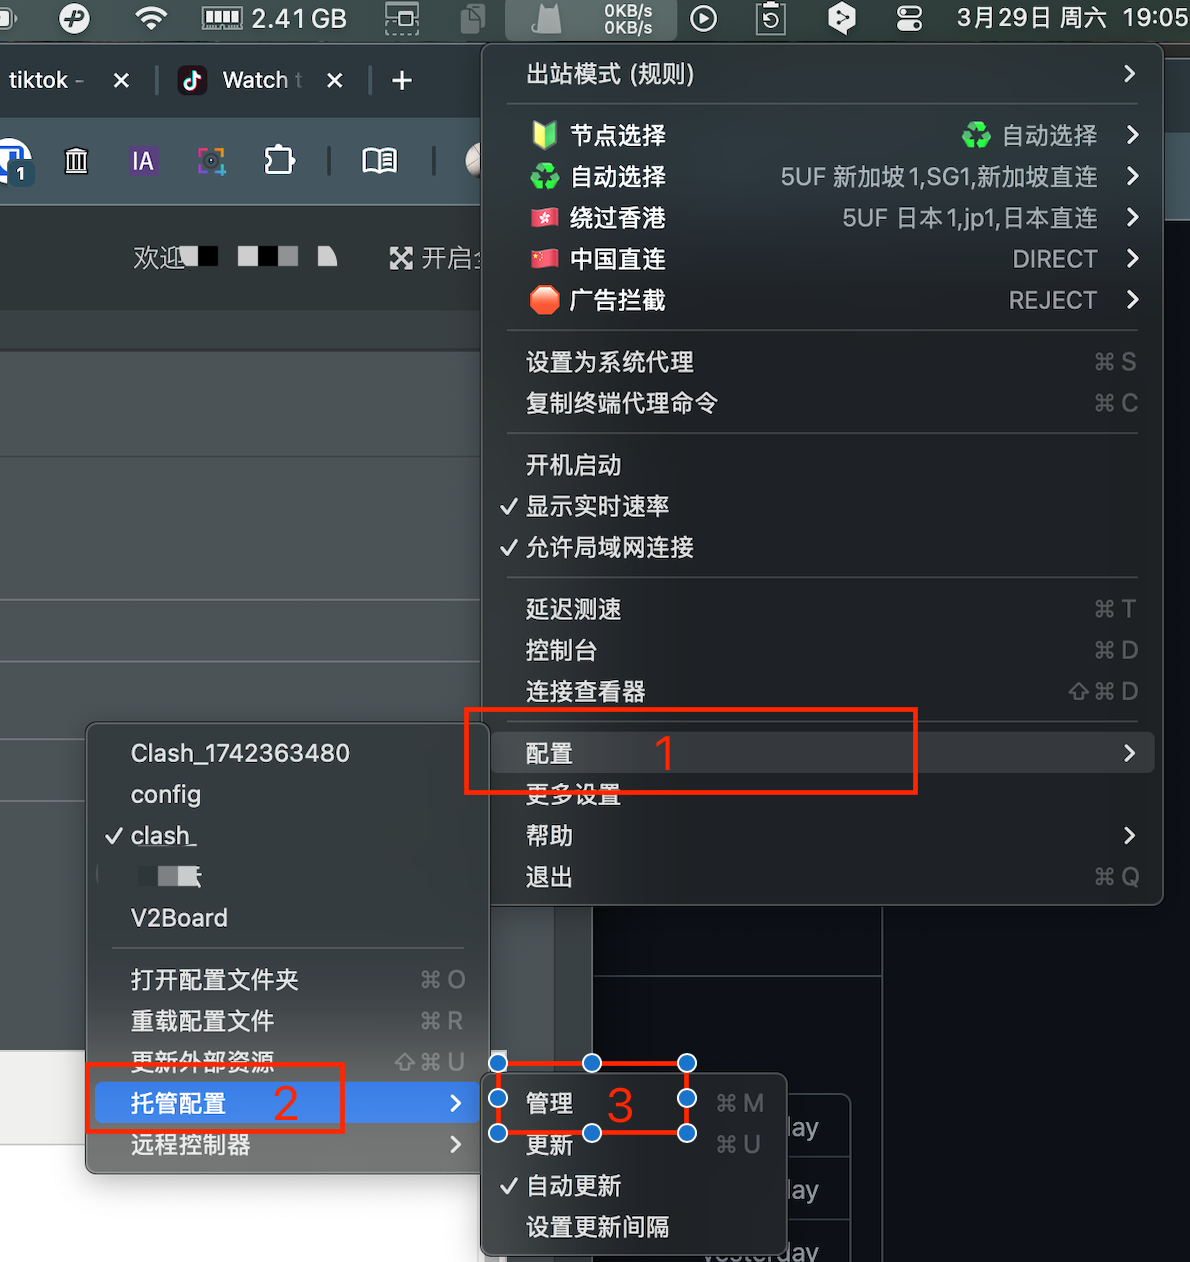Toggle 允许局域网连接 setting
The image size is (1190, 1262).
(609, 548)
